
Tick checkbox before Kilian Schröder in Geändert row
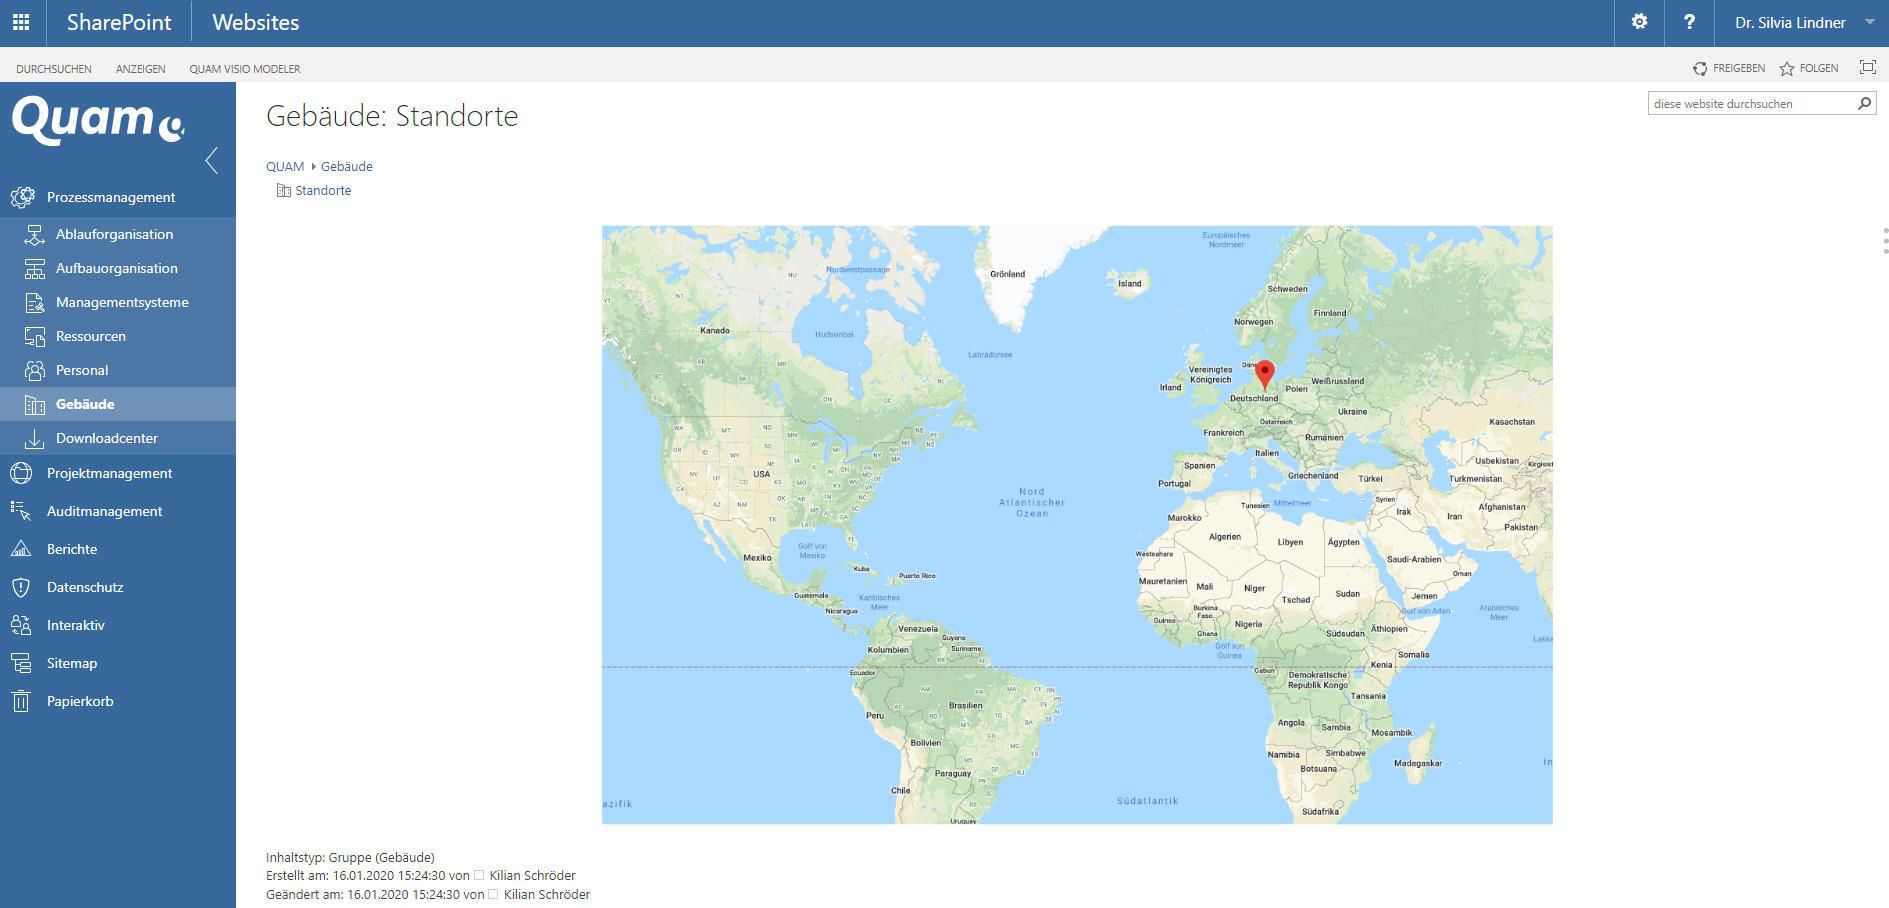click(493, 894)
